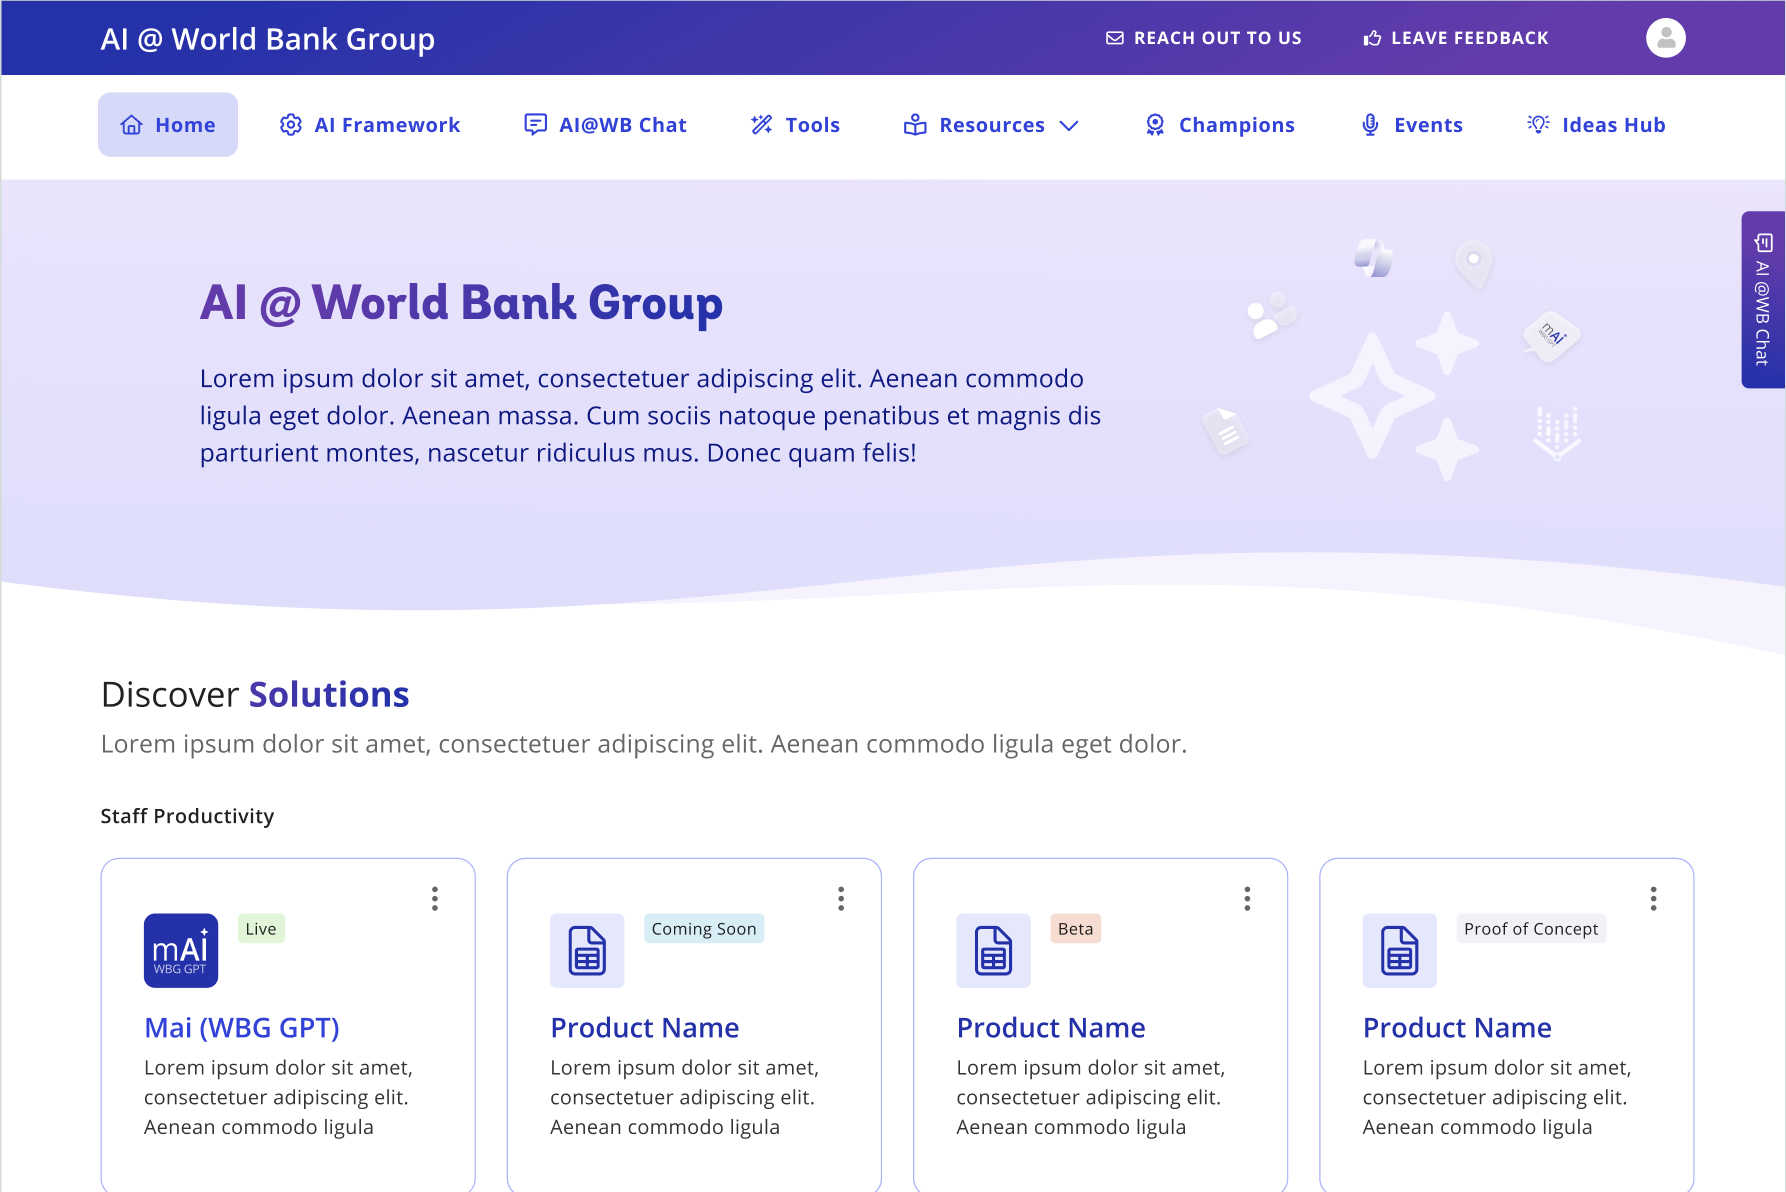Open the side AI @WB Chat tab
The height and width of the screenshot is (1192, 1786).
pos(1763,300)
